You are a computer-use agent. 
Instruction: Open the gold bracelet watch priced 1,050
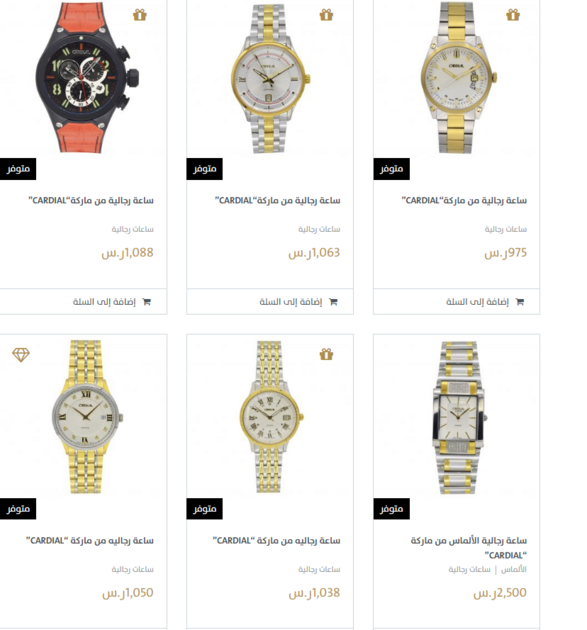(86, 417)
